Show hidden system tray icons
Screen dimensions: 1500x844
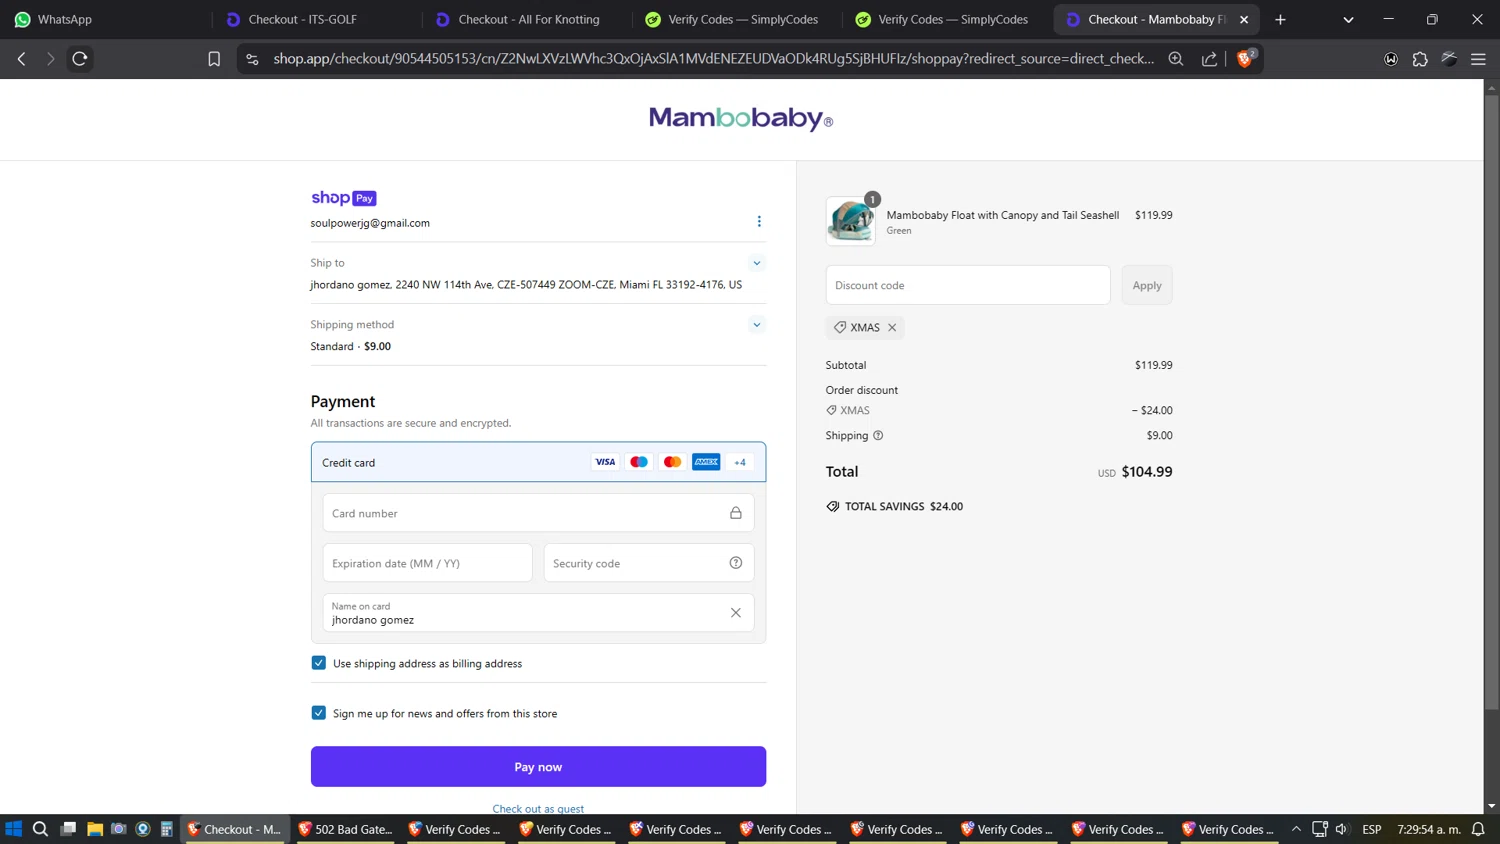coord(1296,829)
